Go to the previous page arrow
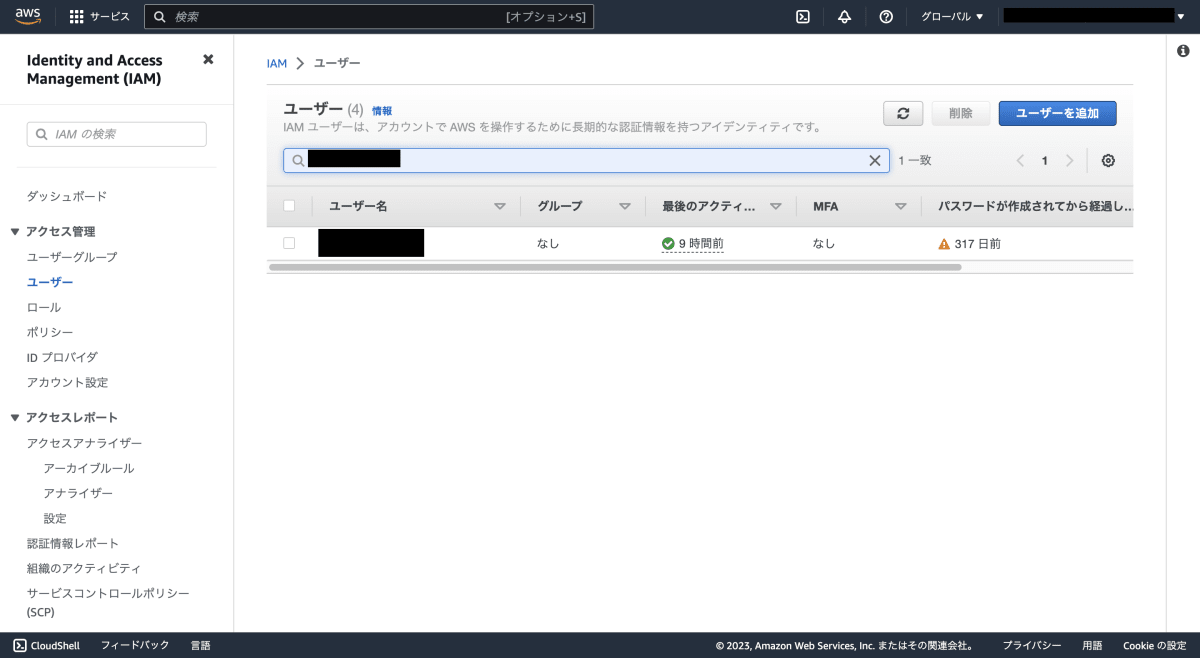Screen dimensions: 1200x658 [1020, 160]
